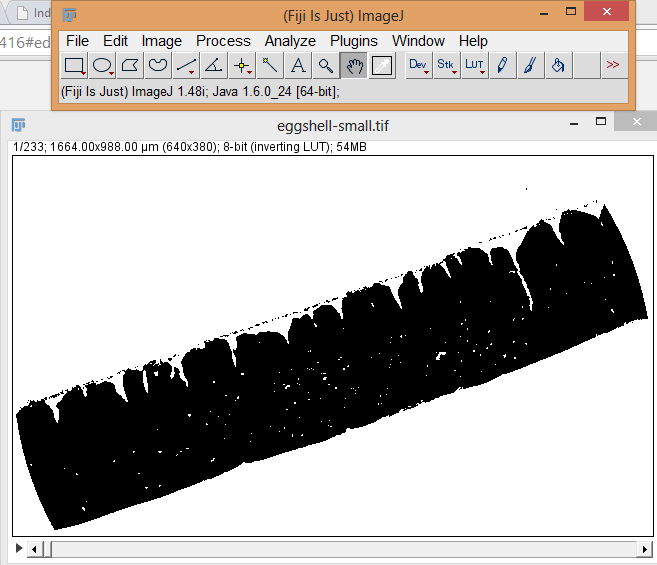This screenshot has height=565, width=657.
Task: Play the stack animation
Action: pos(18,548)
